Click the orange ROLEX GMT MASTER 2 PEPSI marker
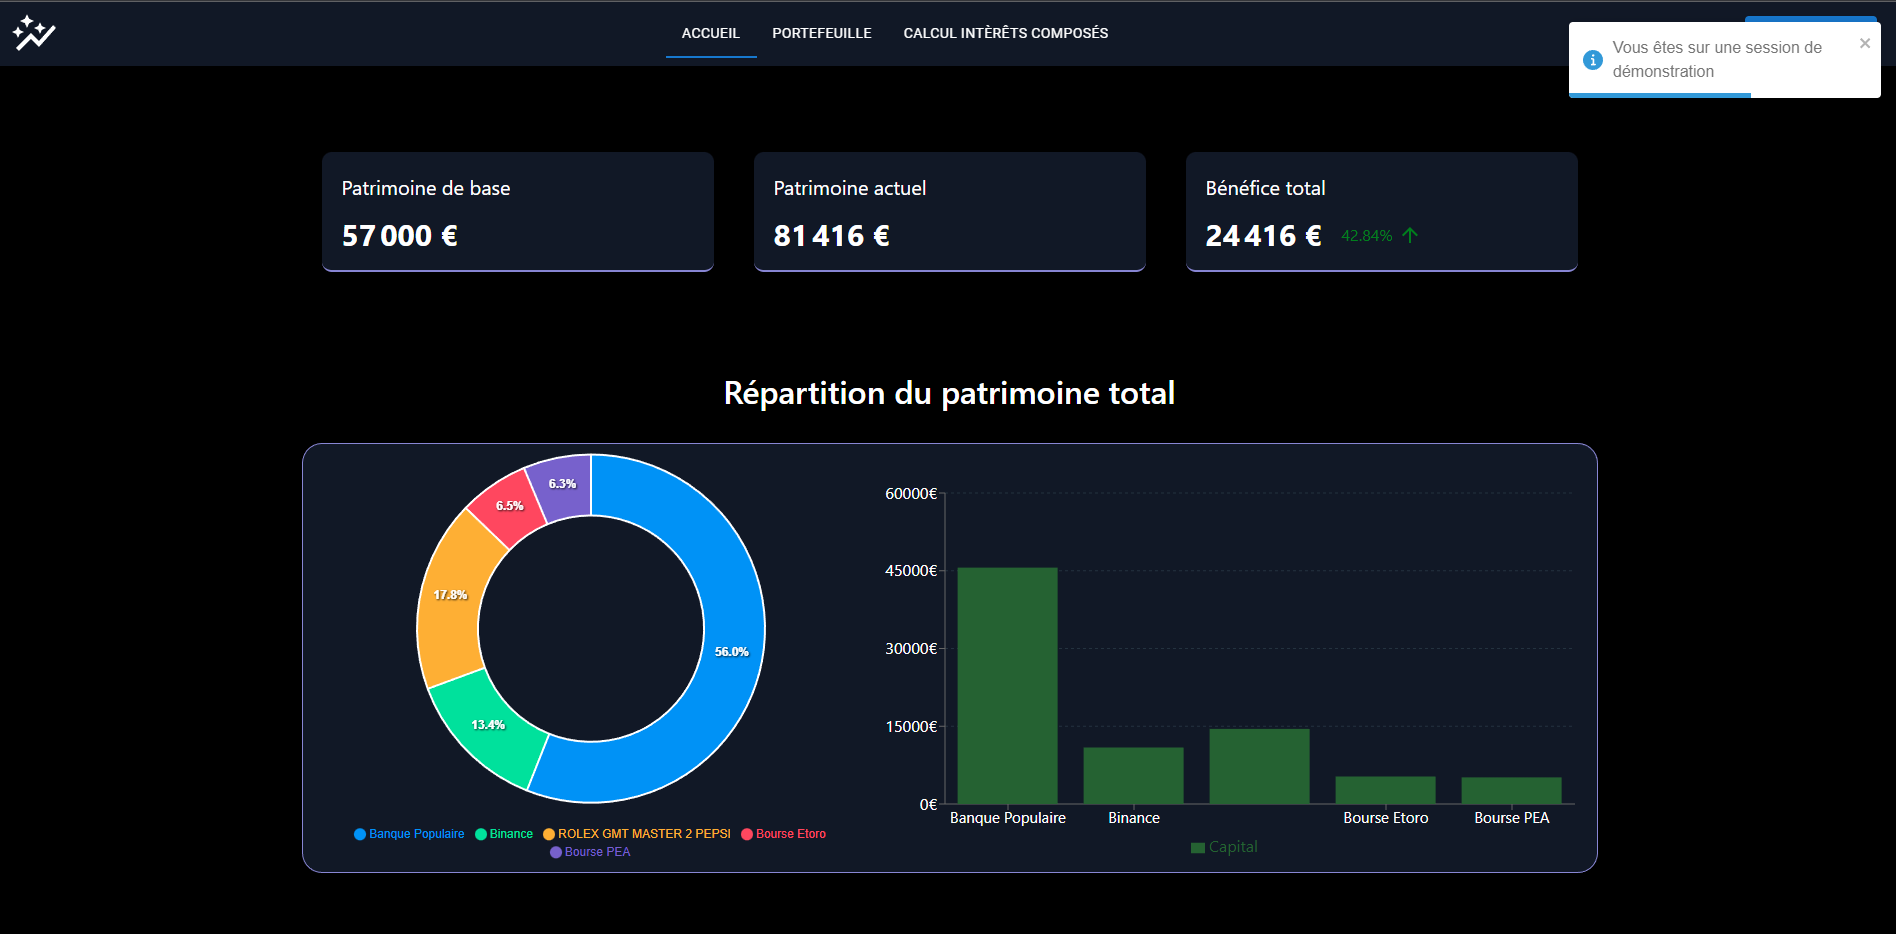The image size is (1896, 934). coord(549,833)
